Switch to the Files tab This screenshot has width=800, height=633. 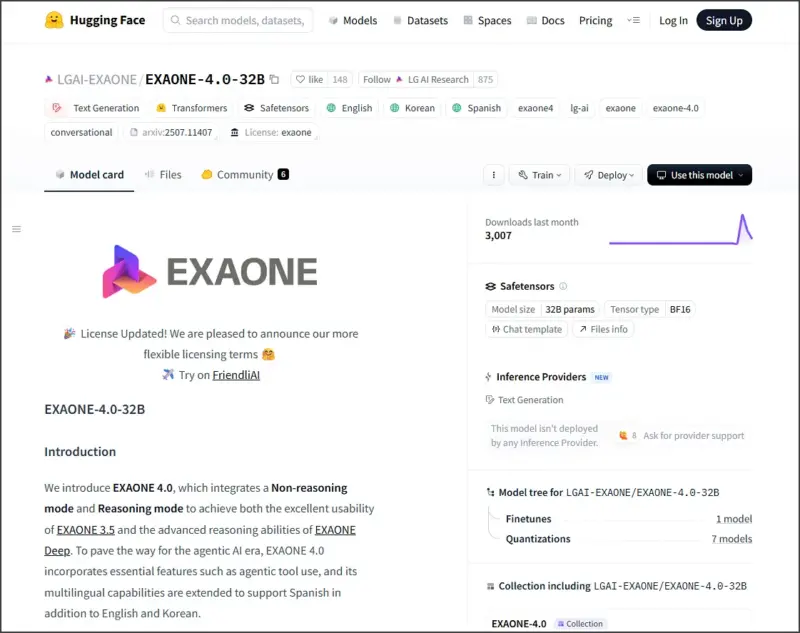[x=163, y=175]
